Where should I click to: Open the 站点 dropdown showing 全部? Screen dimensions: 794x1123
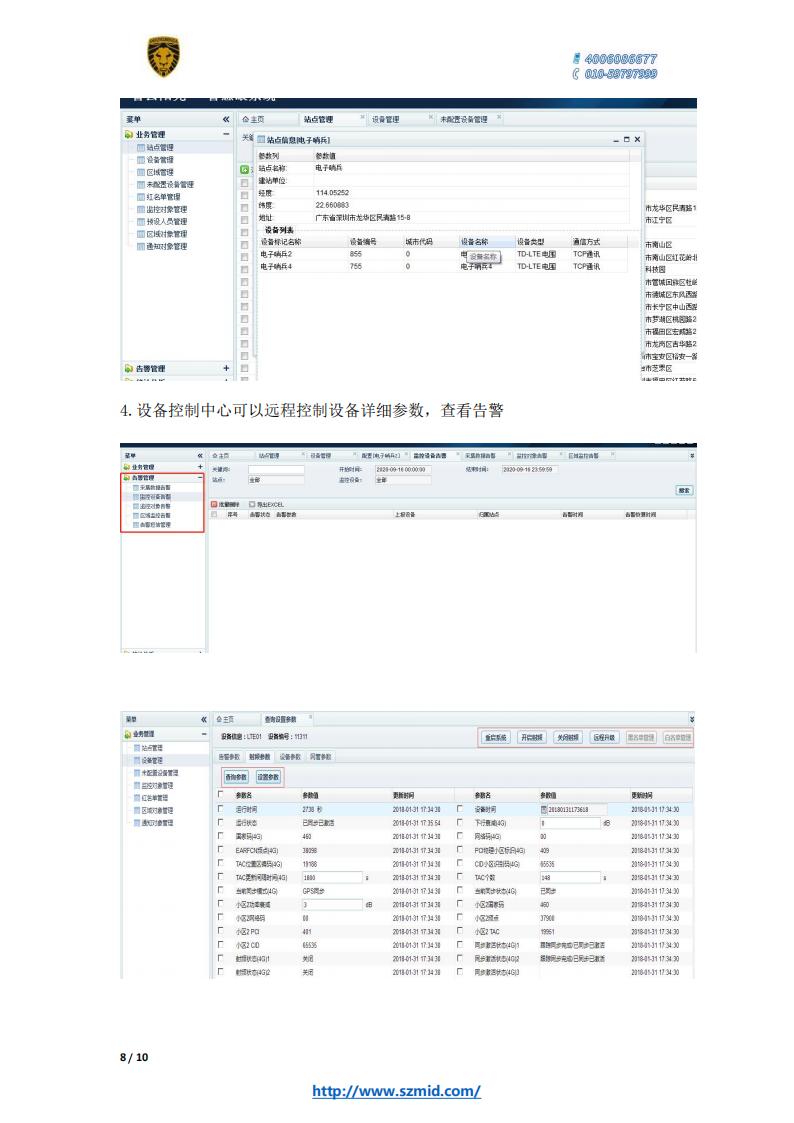coord(276,480)
